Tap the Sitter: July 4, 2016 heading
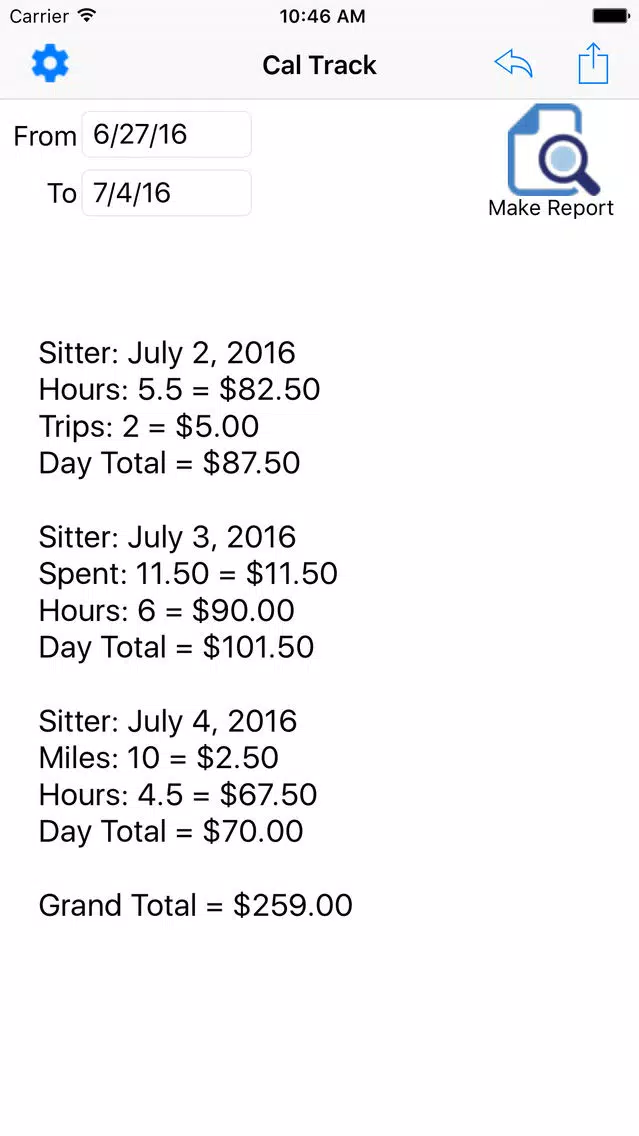Viewport: 639px width, 1136px height. (167, 721)
